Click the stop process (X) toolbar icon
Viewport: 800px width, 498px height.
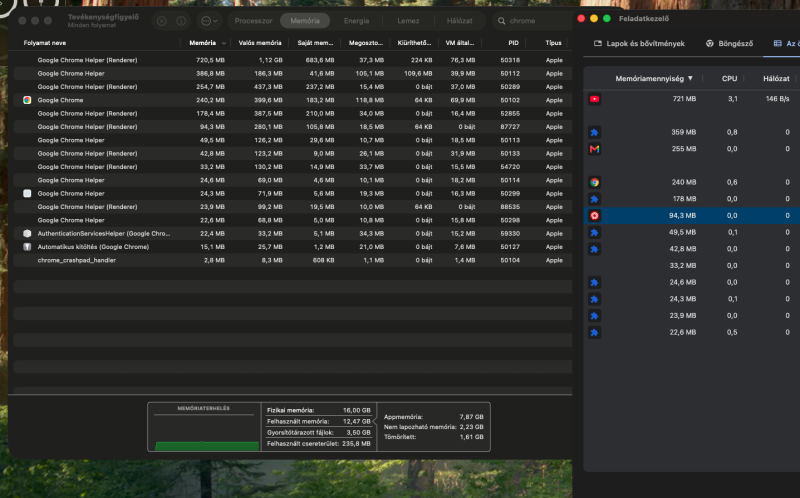(162, 21)
